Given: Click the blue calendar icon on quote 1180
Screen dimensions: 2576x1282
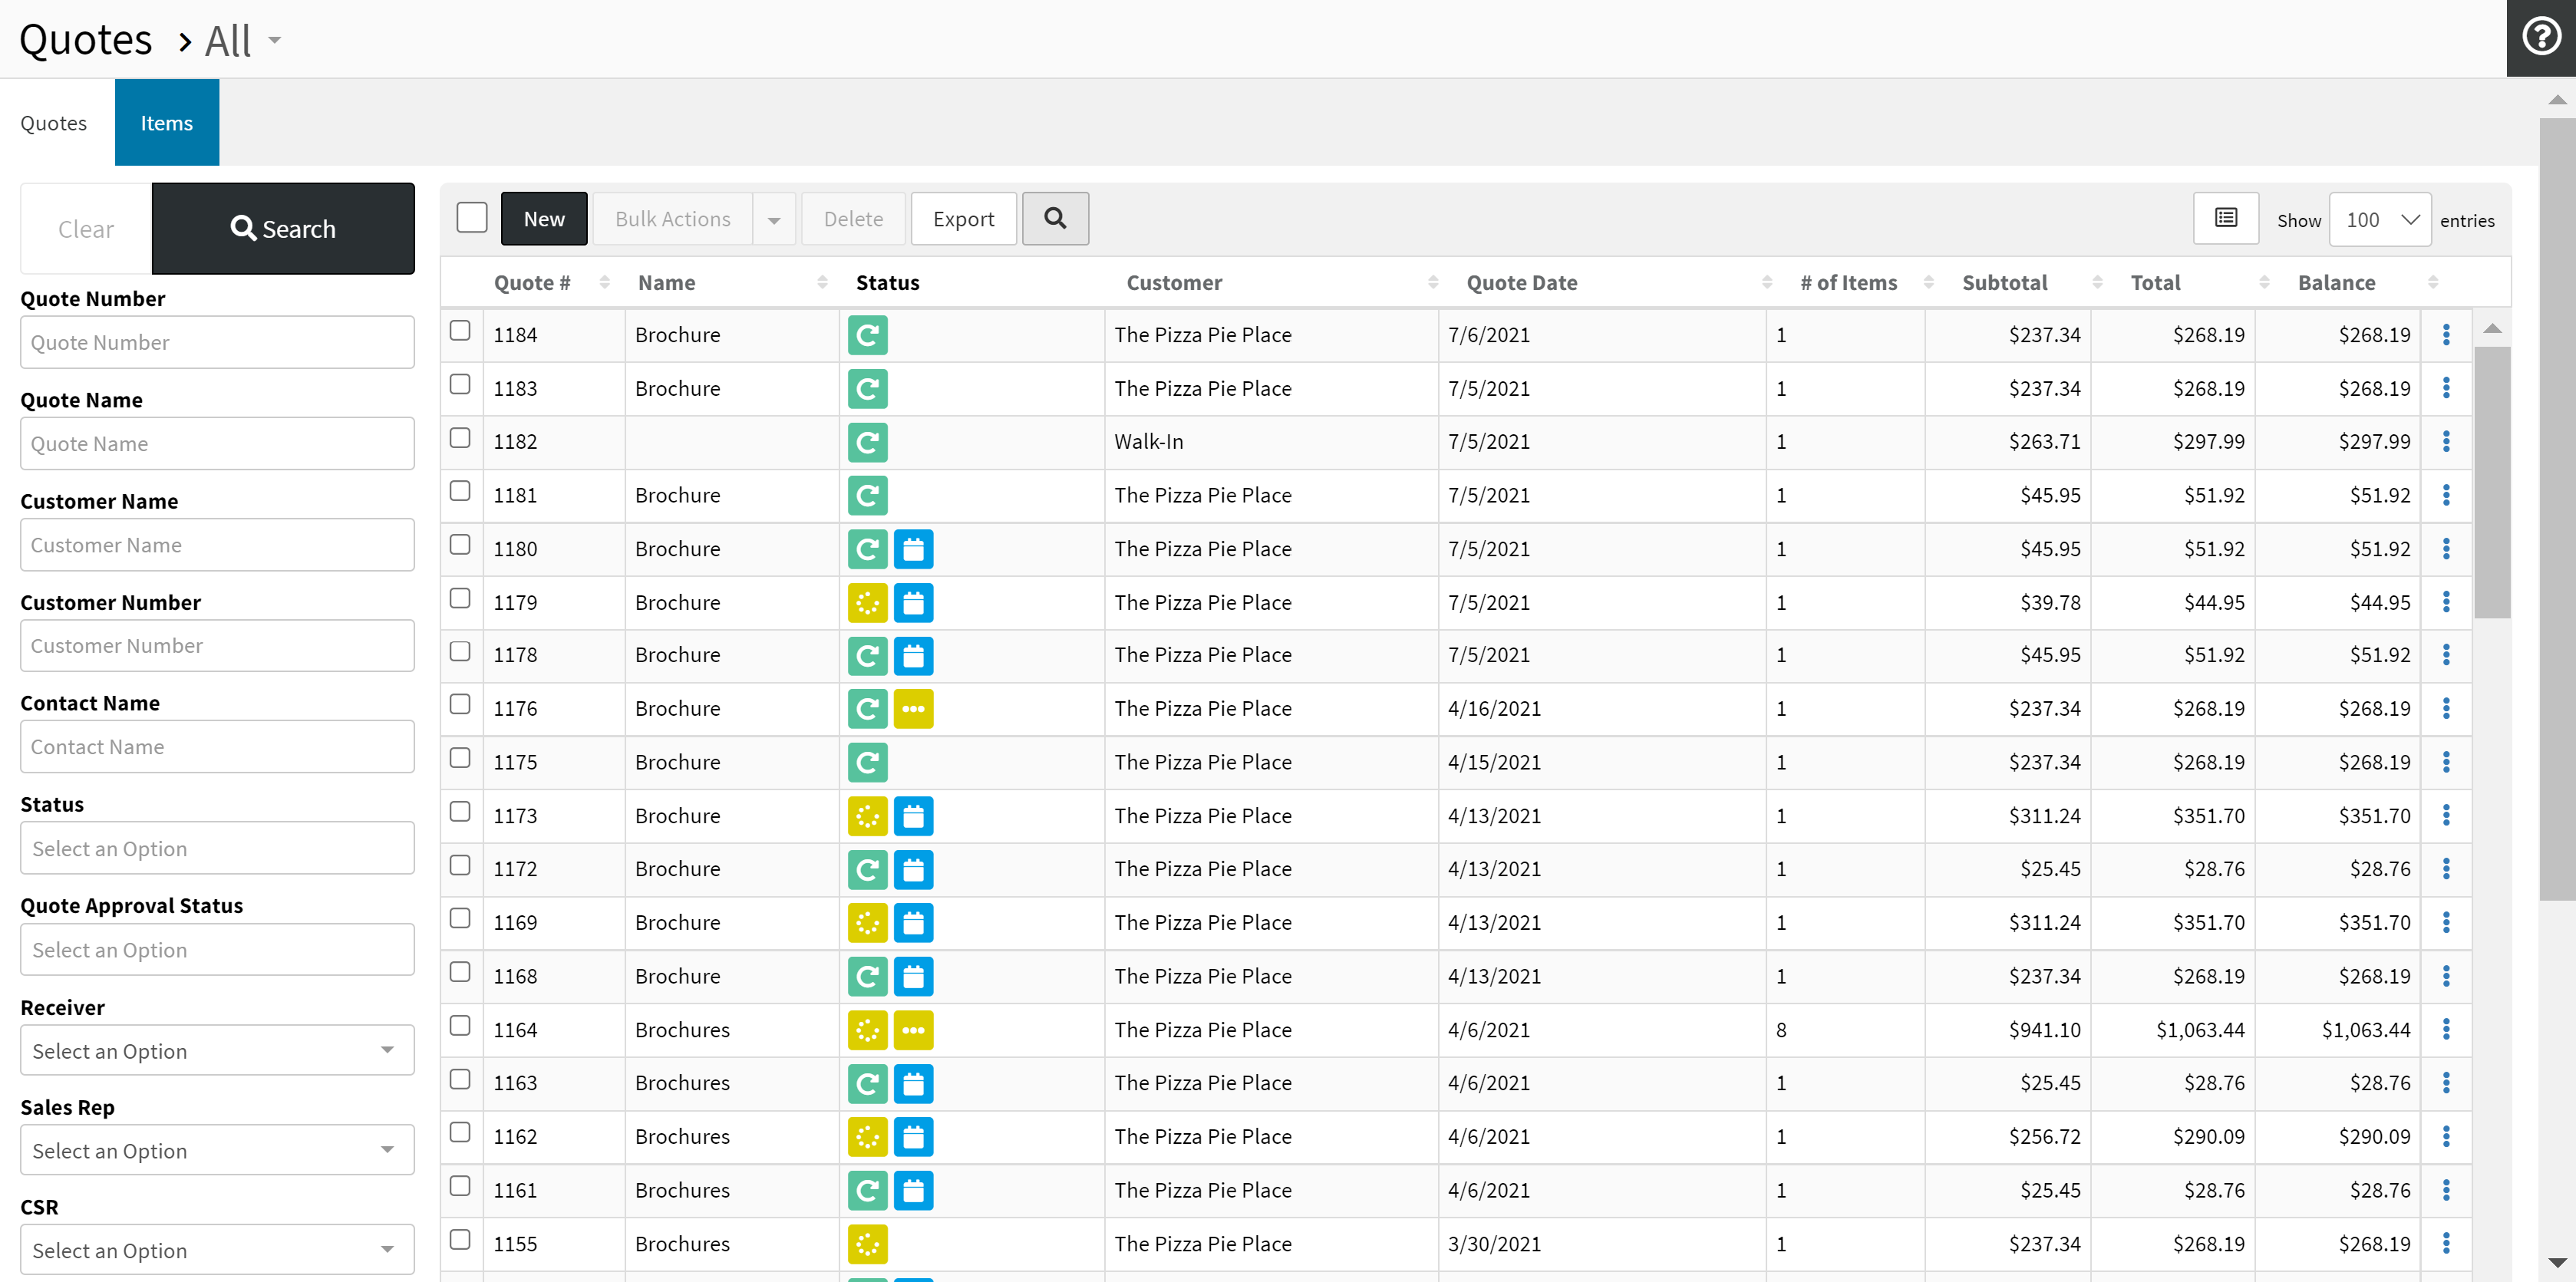Looking at the screenshot, I should click(912, 549).
